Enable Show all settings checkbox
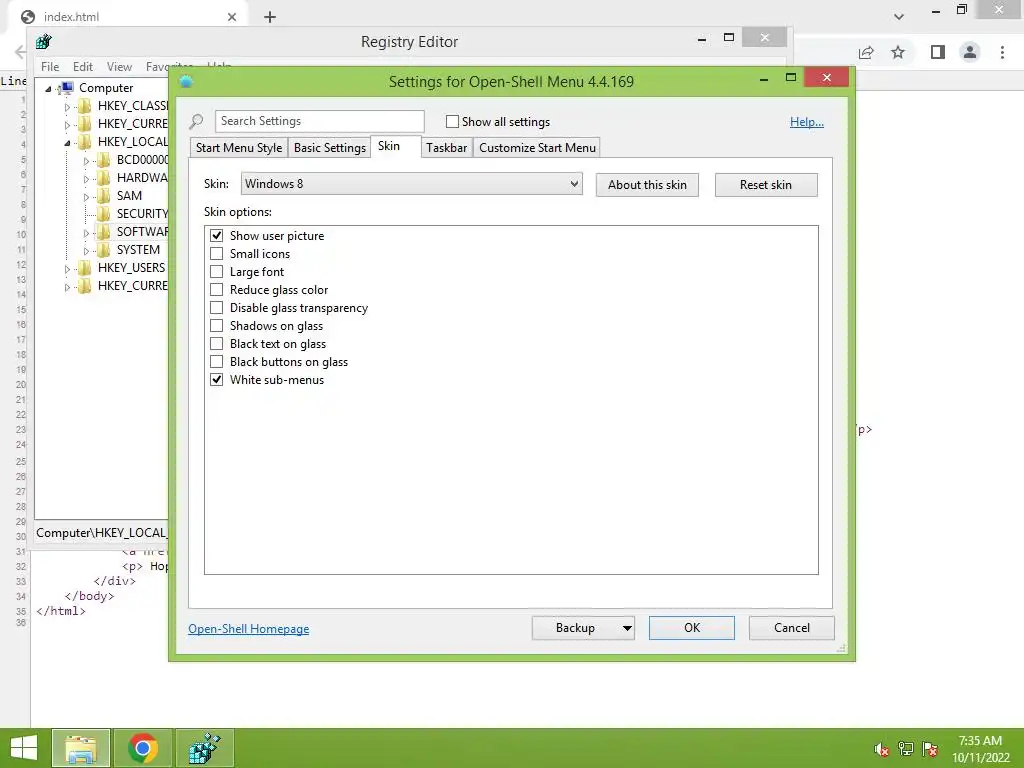The image size is (1024, 768). click(x=452, y=121)
